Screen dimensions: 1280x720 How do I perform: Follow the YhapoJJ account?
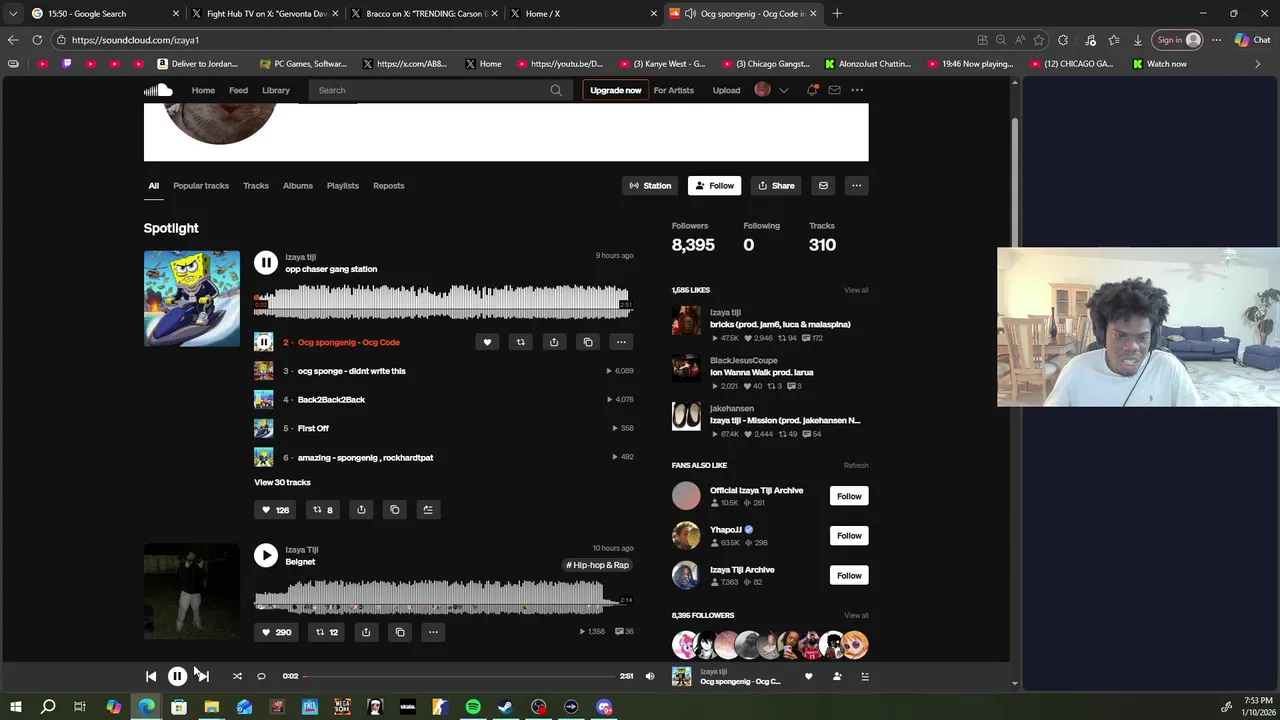(849, 536)
